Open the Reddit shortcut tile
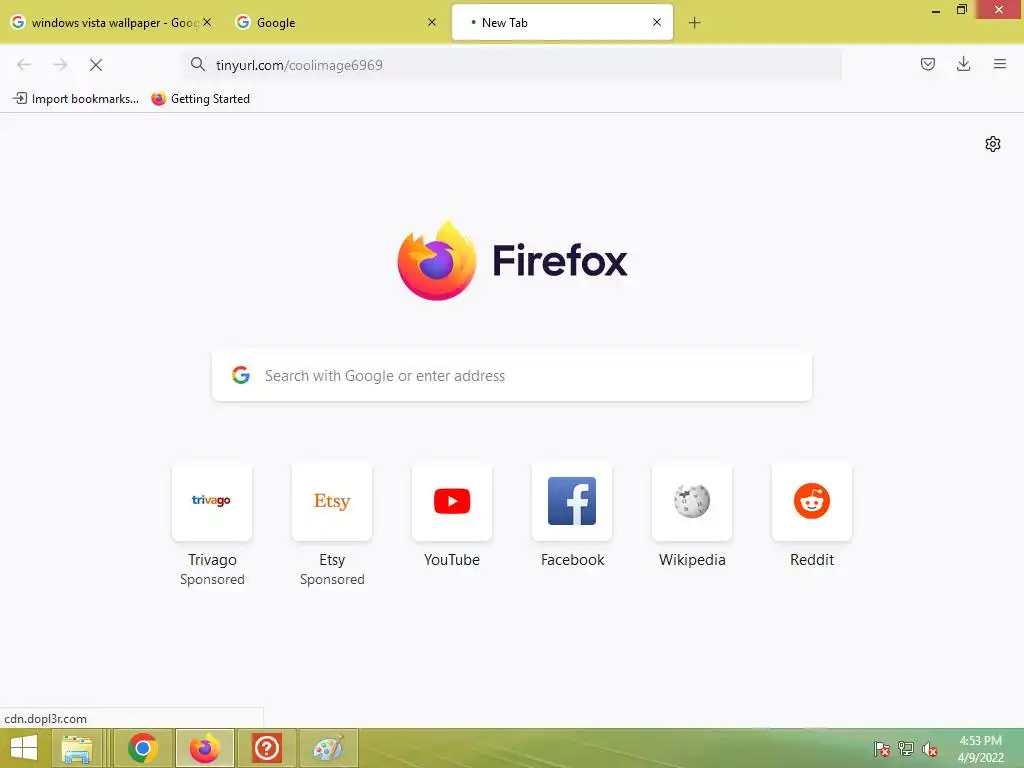The height and width of the screenshot is (768, 1024). (812, 501)
